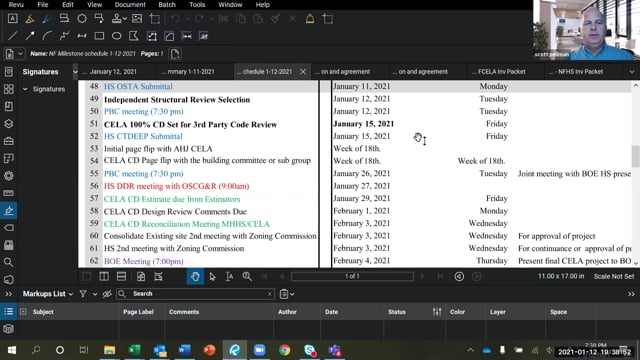Open the Document menu

[x=130, y=5]
